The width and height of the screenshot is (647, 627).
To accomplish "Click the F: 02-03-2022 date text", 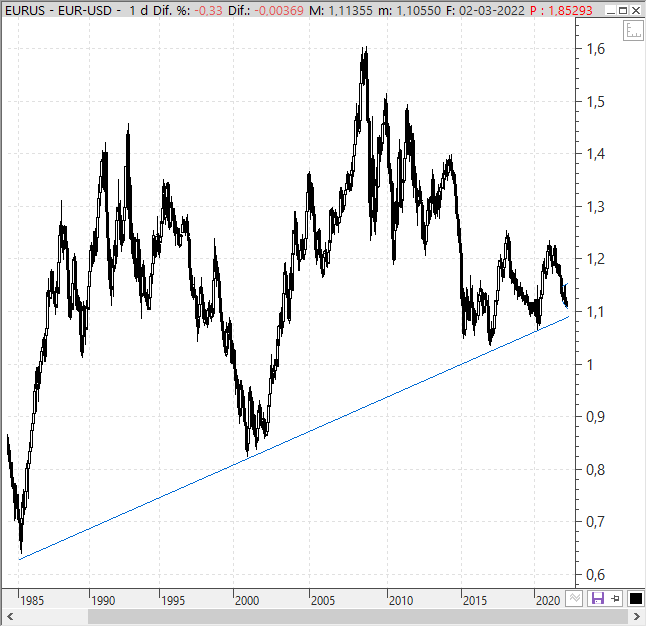I will click(485, 10).
